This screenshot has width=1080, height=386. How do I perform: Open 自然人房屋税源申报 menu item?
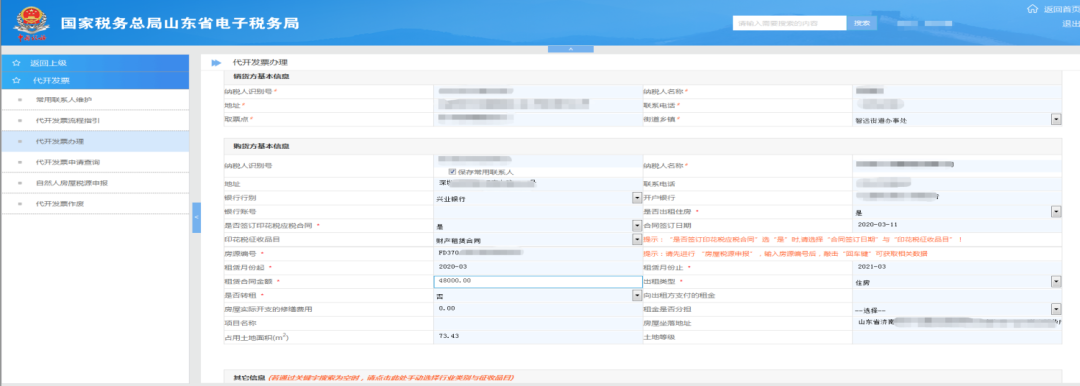click(94, 183)
